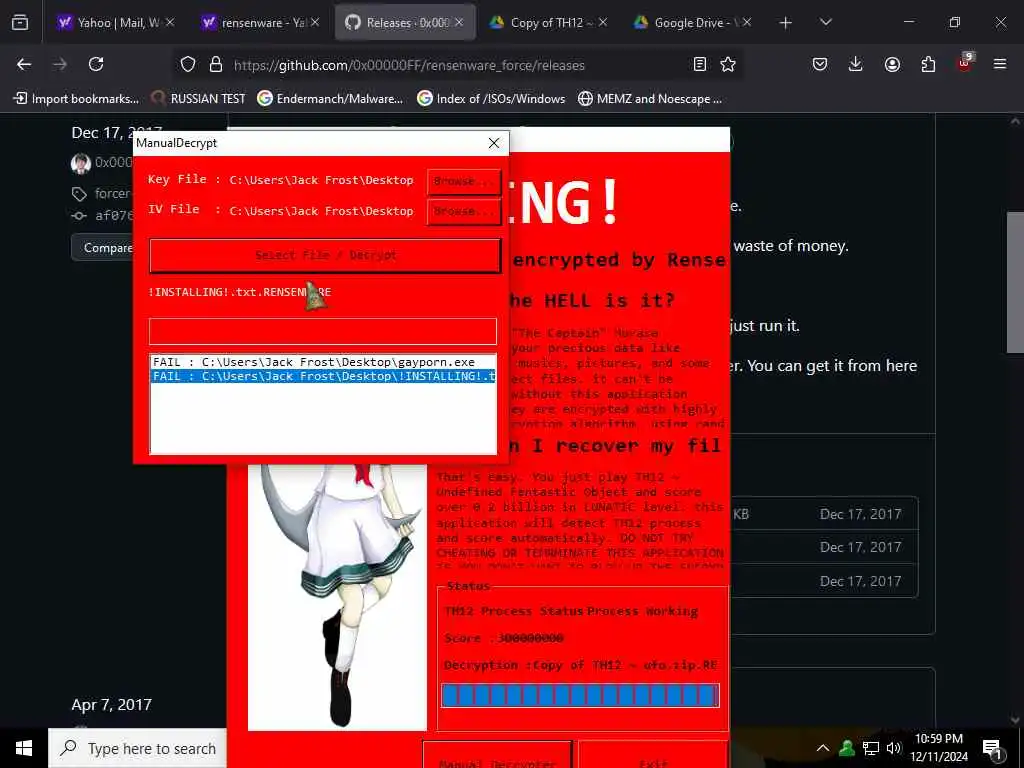Open the Windows Start menu
The width and height of the screenshot is (1024, 768).
click(24, 748)
